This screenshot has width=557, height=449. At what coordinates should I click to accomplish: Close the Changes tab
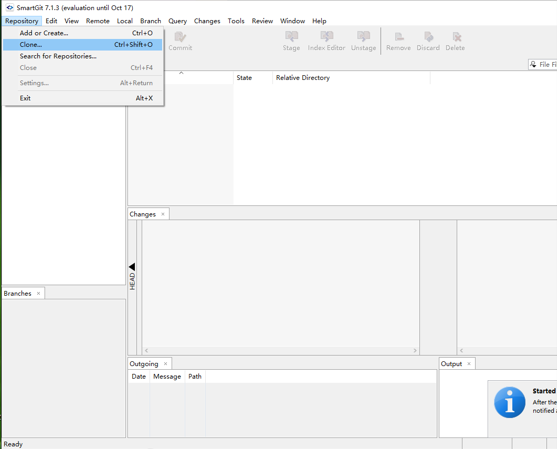coord(163,214)
